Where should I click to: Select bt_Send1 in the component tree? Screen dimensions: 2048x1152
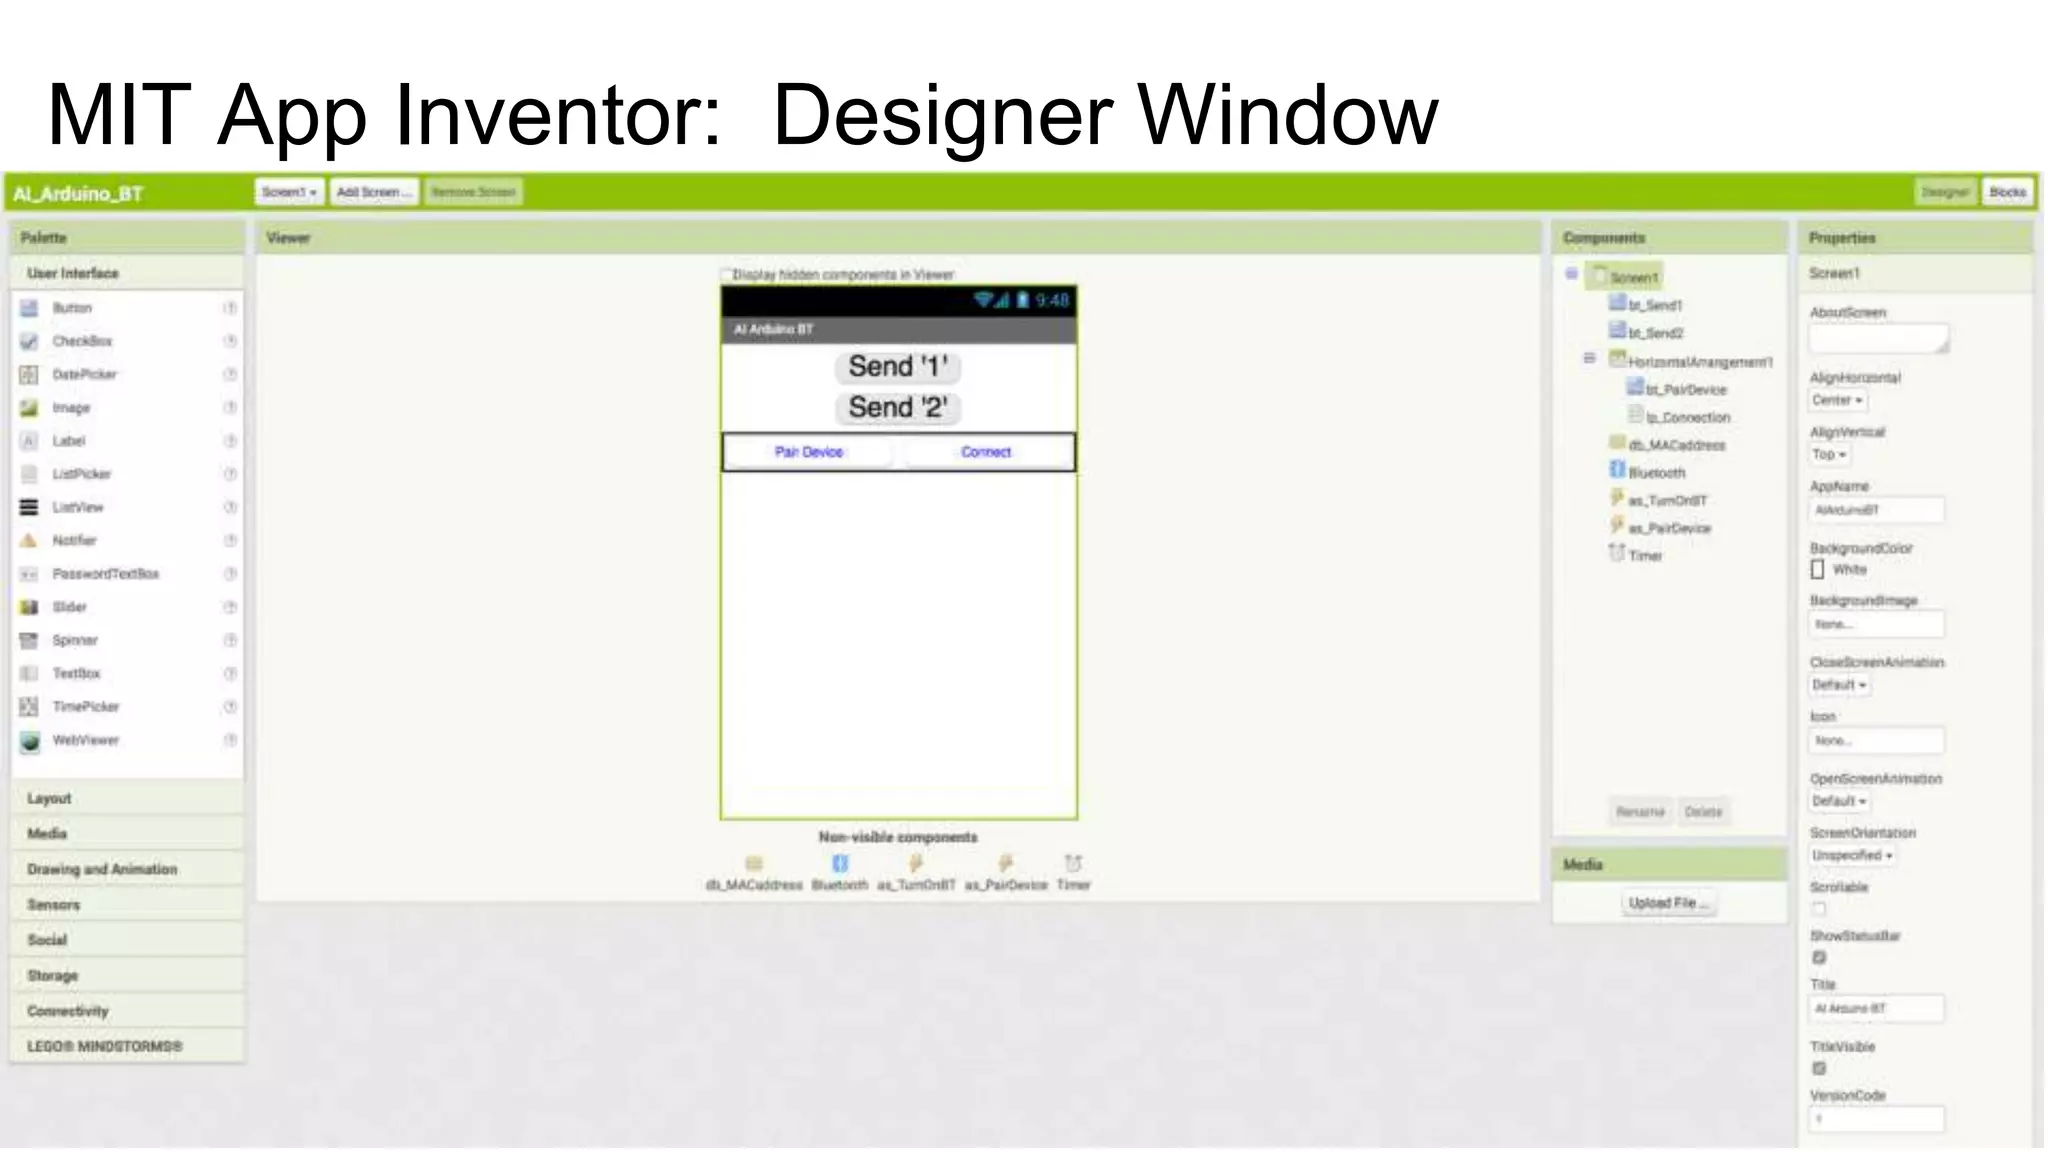(1655, 305)
